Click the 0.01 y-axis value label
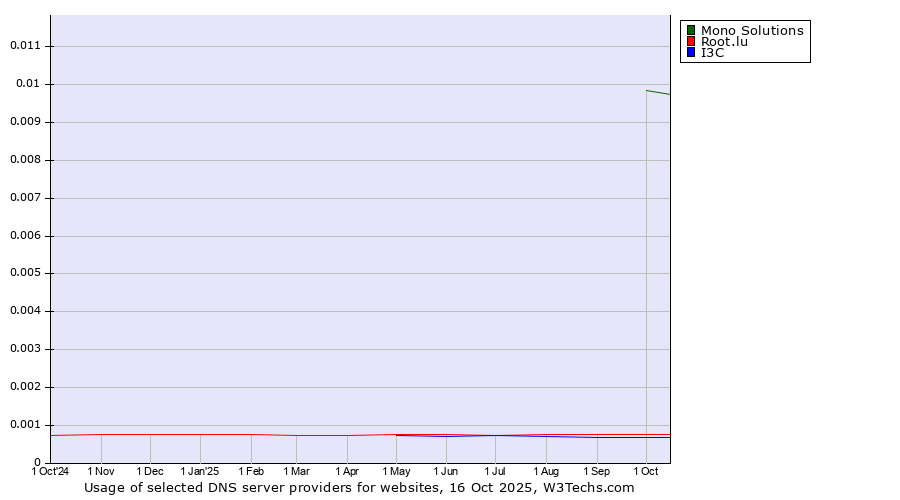Viewport: 900px width, 500px height. point(26,84)
